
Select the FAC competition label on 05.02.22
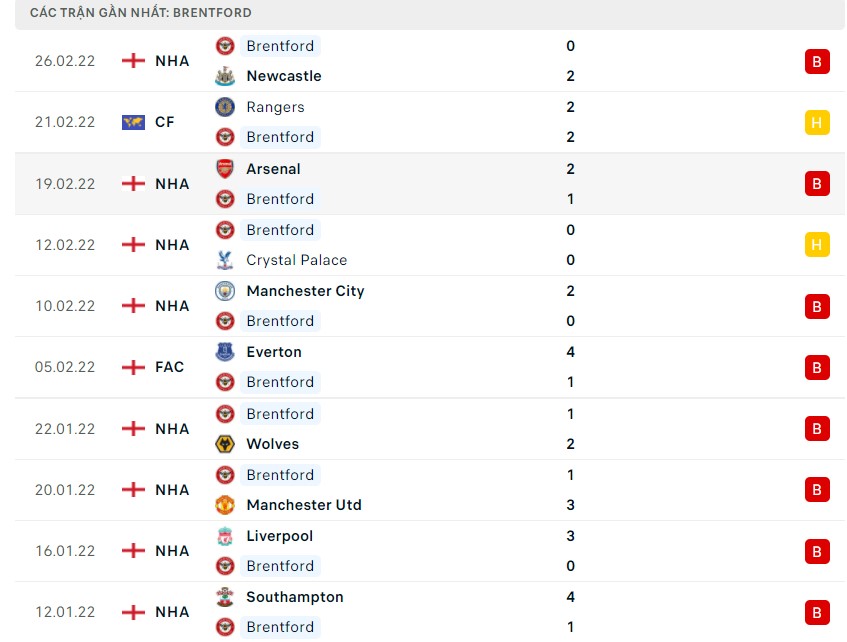click(169, 367)
